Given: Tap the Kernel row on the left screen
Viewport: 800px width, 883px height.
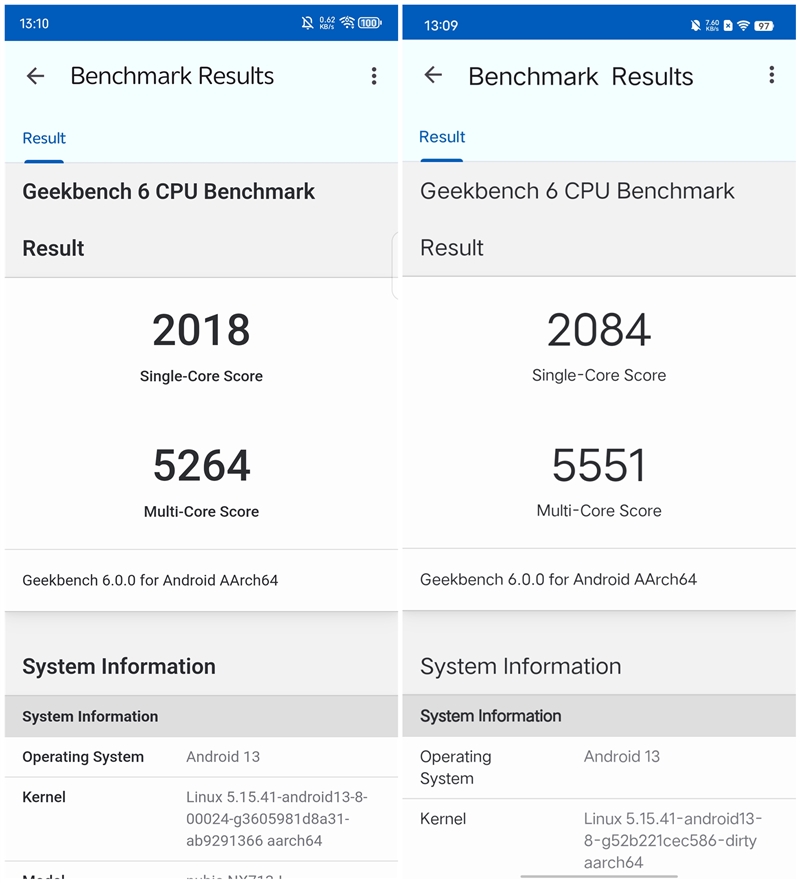Looking at the screenshot, I should tap(201, 819).
